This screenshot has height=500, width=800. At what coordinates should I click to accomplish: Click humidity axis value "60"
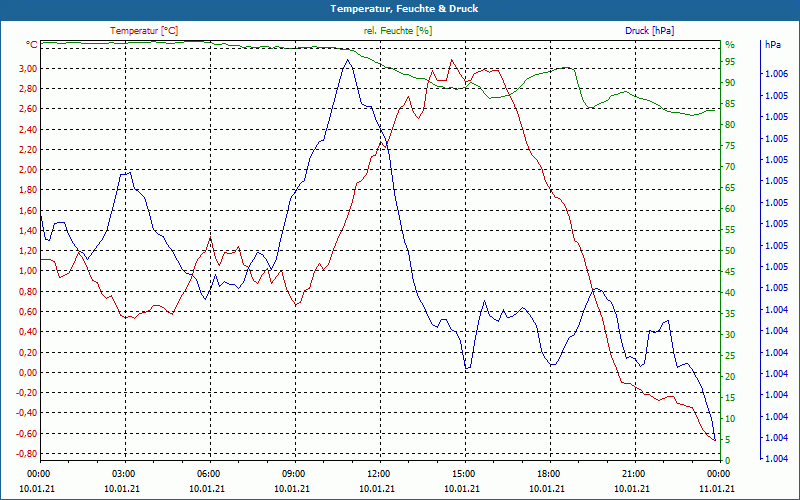tap(730, 209)
